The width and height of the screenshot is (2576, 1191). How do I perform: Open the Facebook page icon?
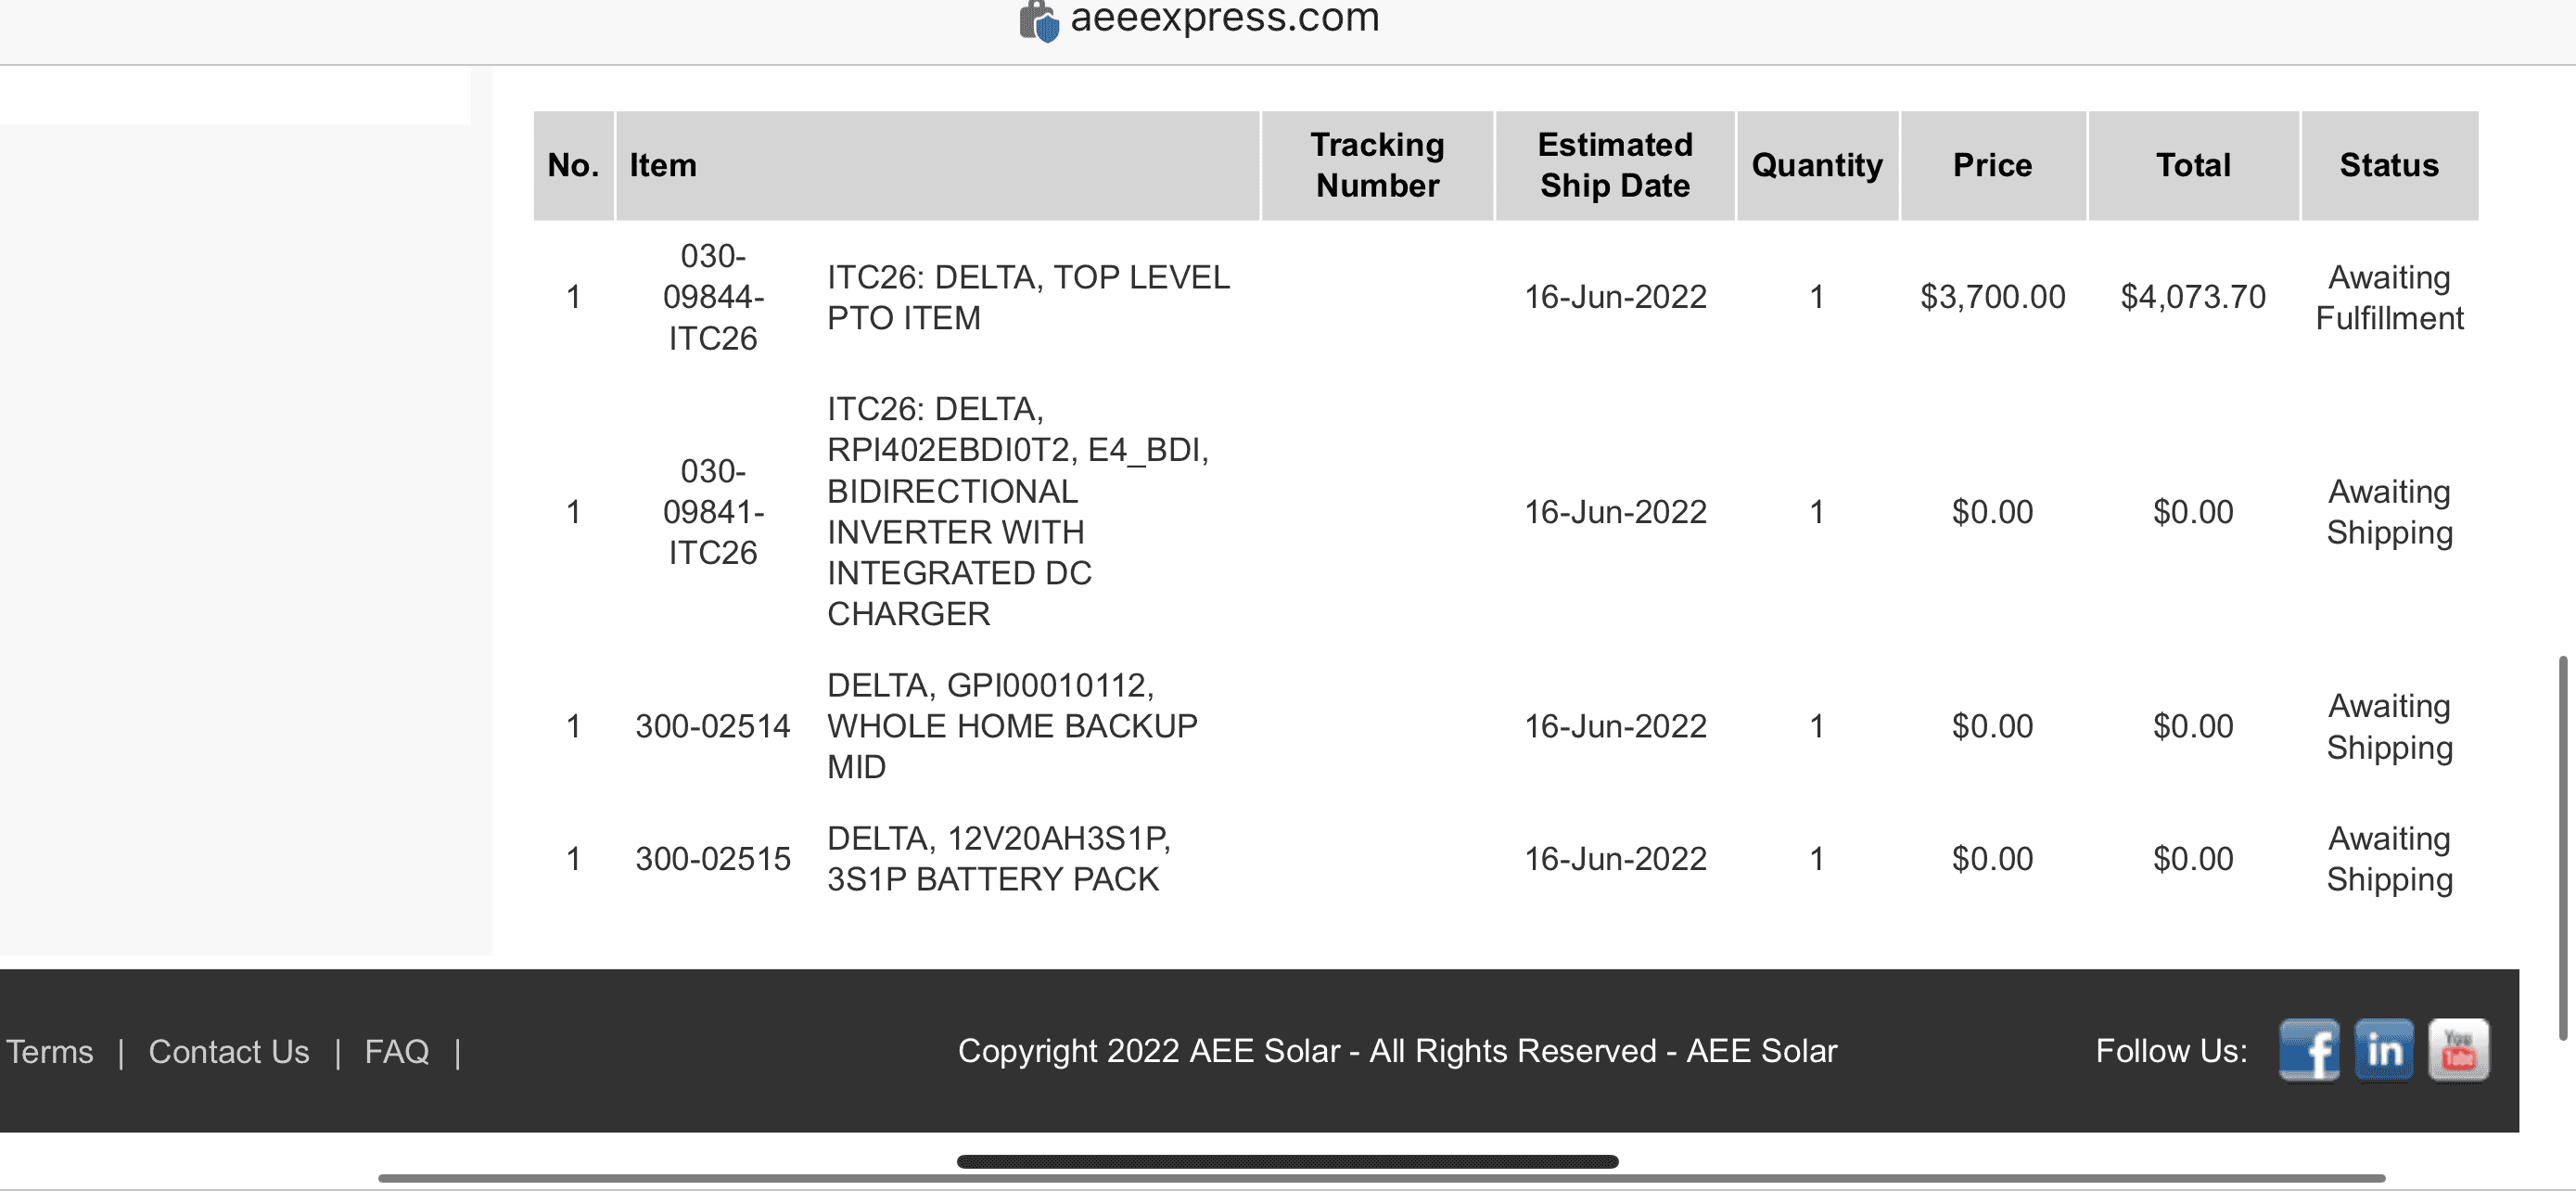2308,1049
